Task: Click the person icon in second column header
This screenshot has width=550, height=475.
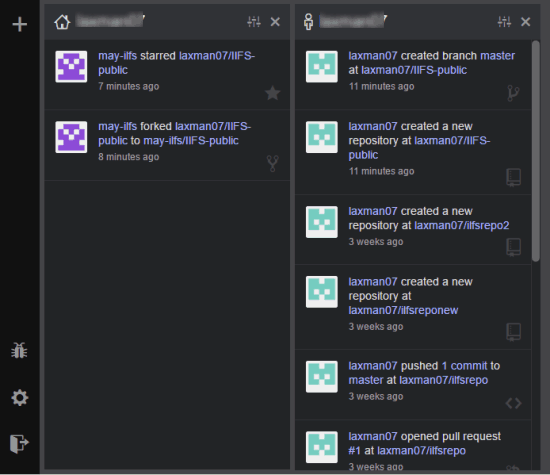Action: 309,22
